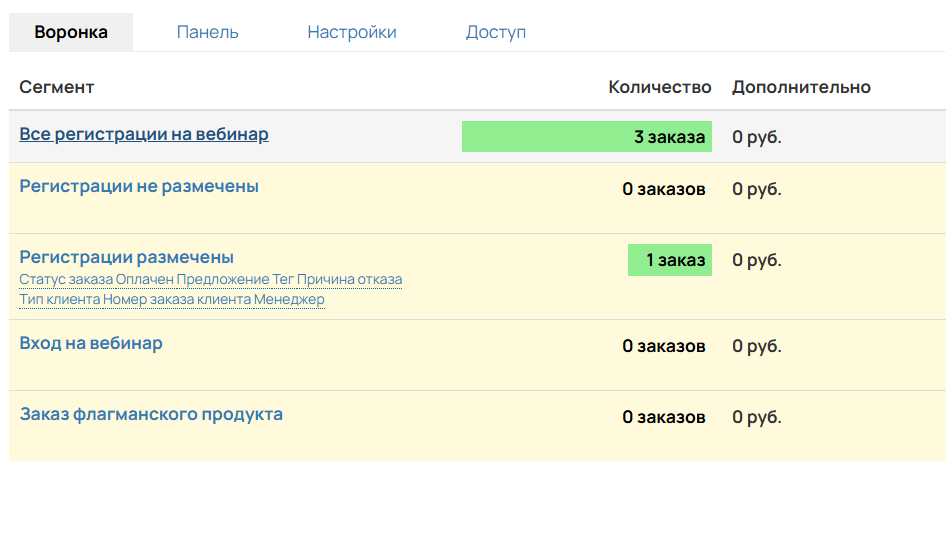946x540 pixels.
Task: Open the Панель tab
Action: pos(207,32)
